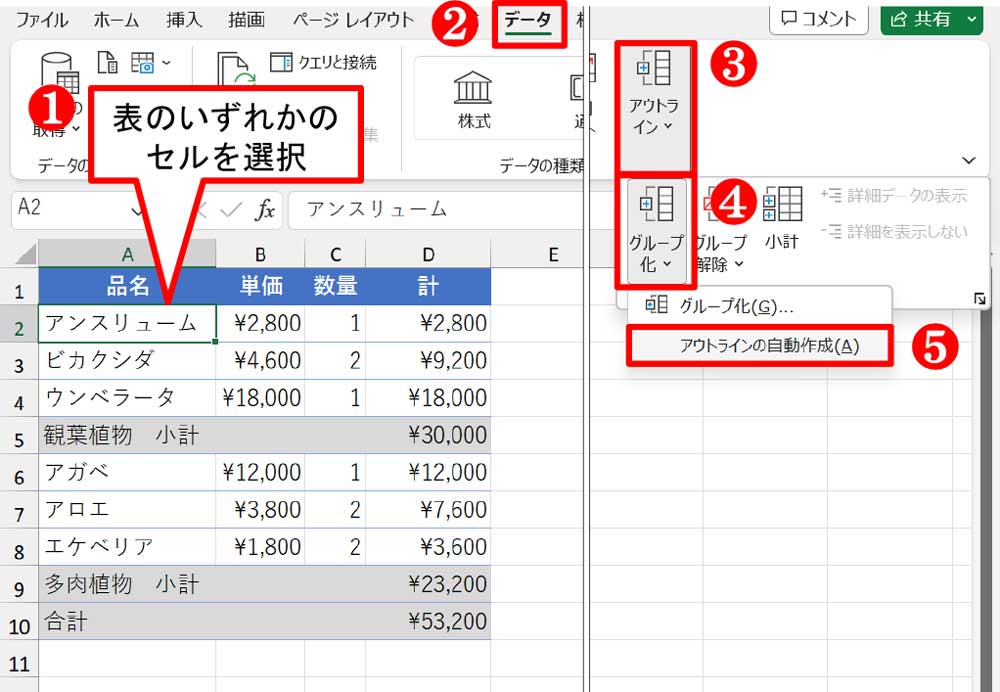This screenshot has height=692, width=1000.
Task: Click the 株式 (Stocks) data type icon
Action: [x=473, y=100]
